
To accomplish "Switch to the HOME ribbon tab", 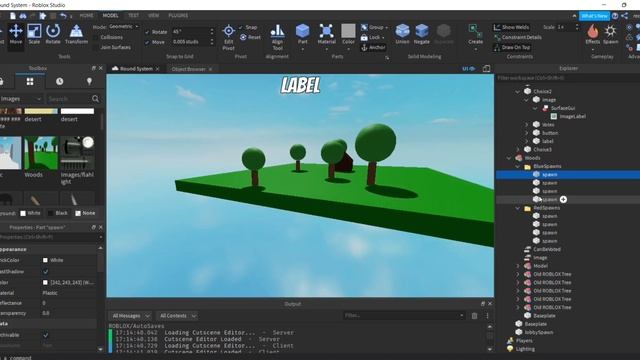I will (x=86, y=16).
